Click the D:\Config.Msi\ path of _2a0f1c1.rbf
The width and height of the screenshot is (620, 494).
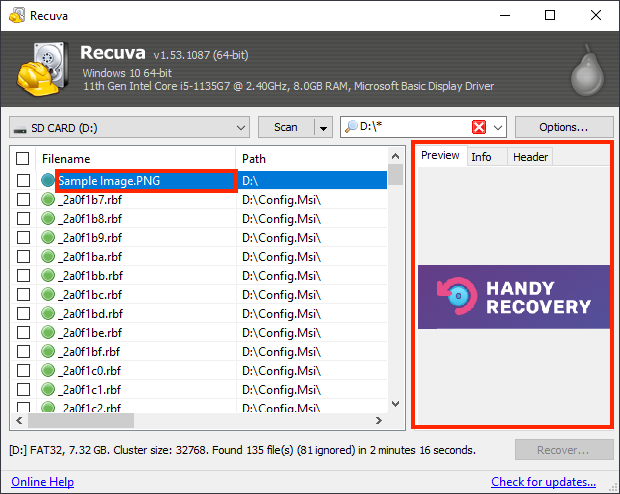[x=282, y=390]
